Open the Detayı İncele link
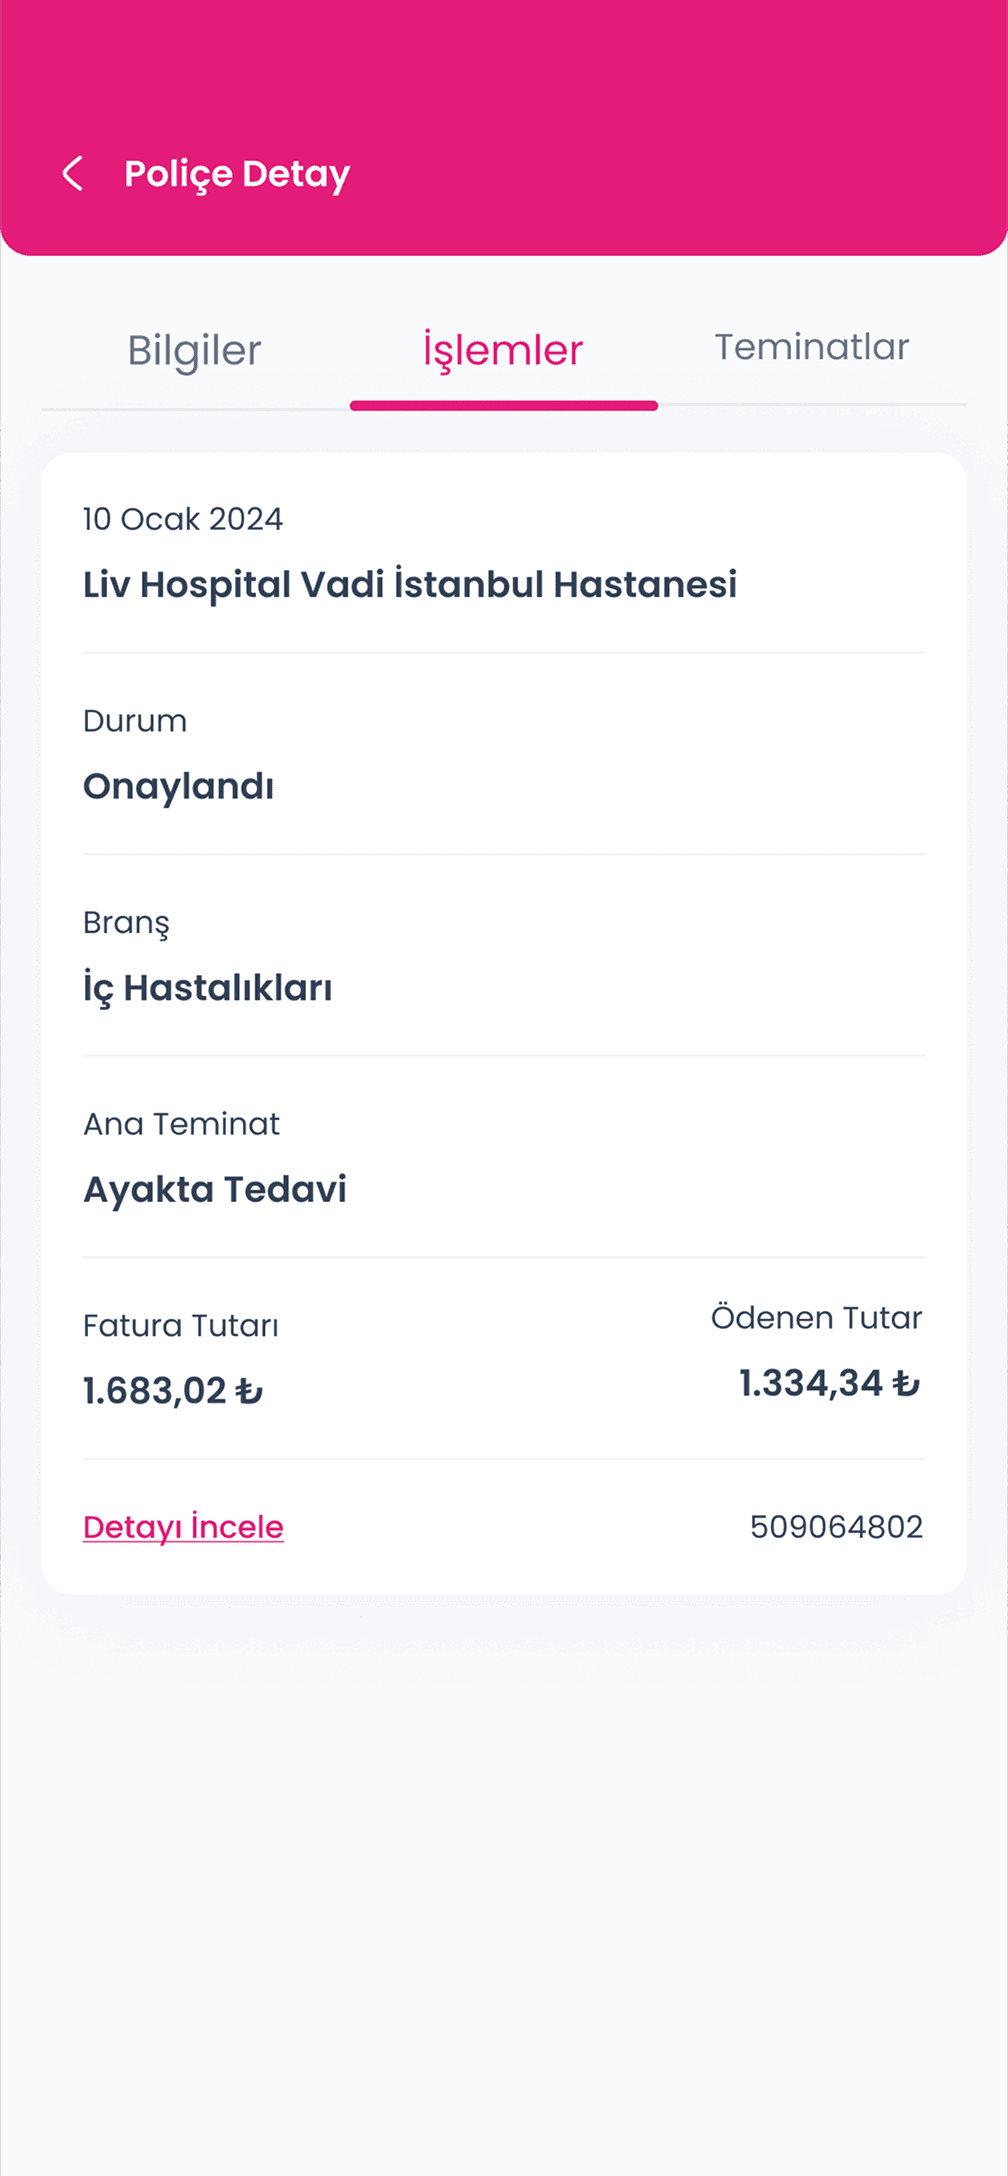 click(183, 1527)
